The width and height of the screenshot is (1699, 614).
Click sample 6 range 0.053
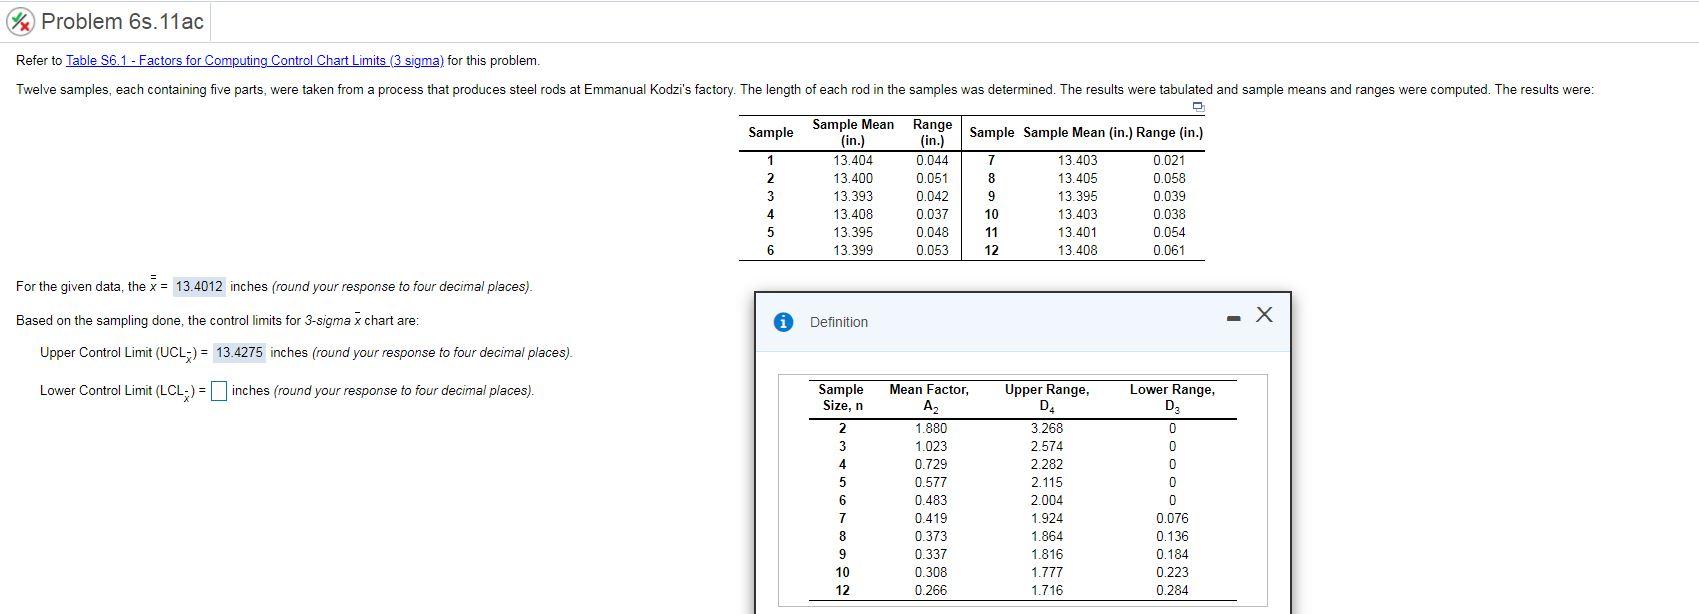tap(932, 250)
